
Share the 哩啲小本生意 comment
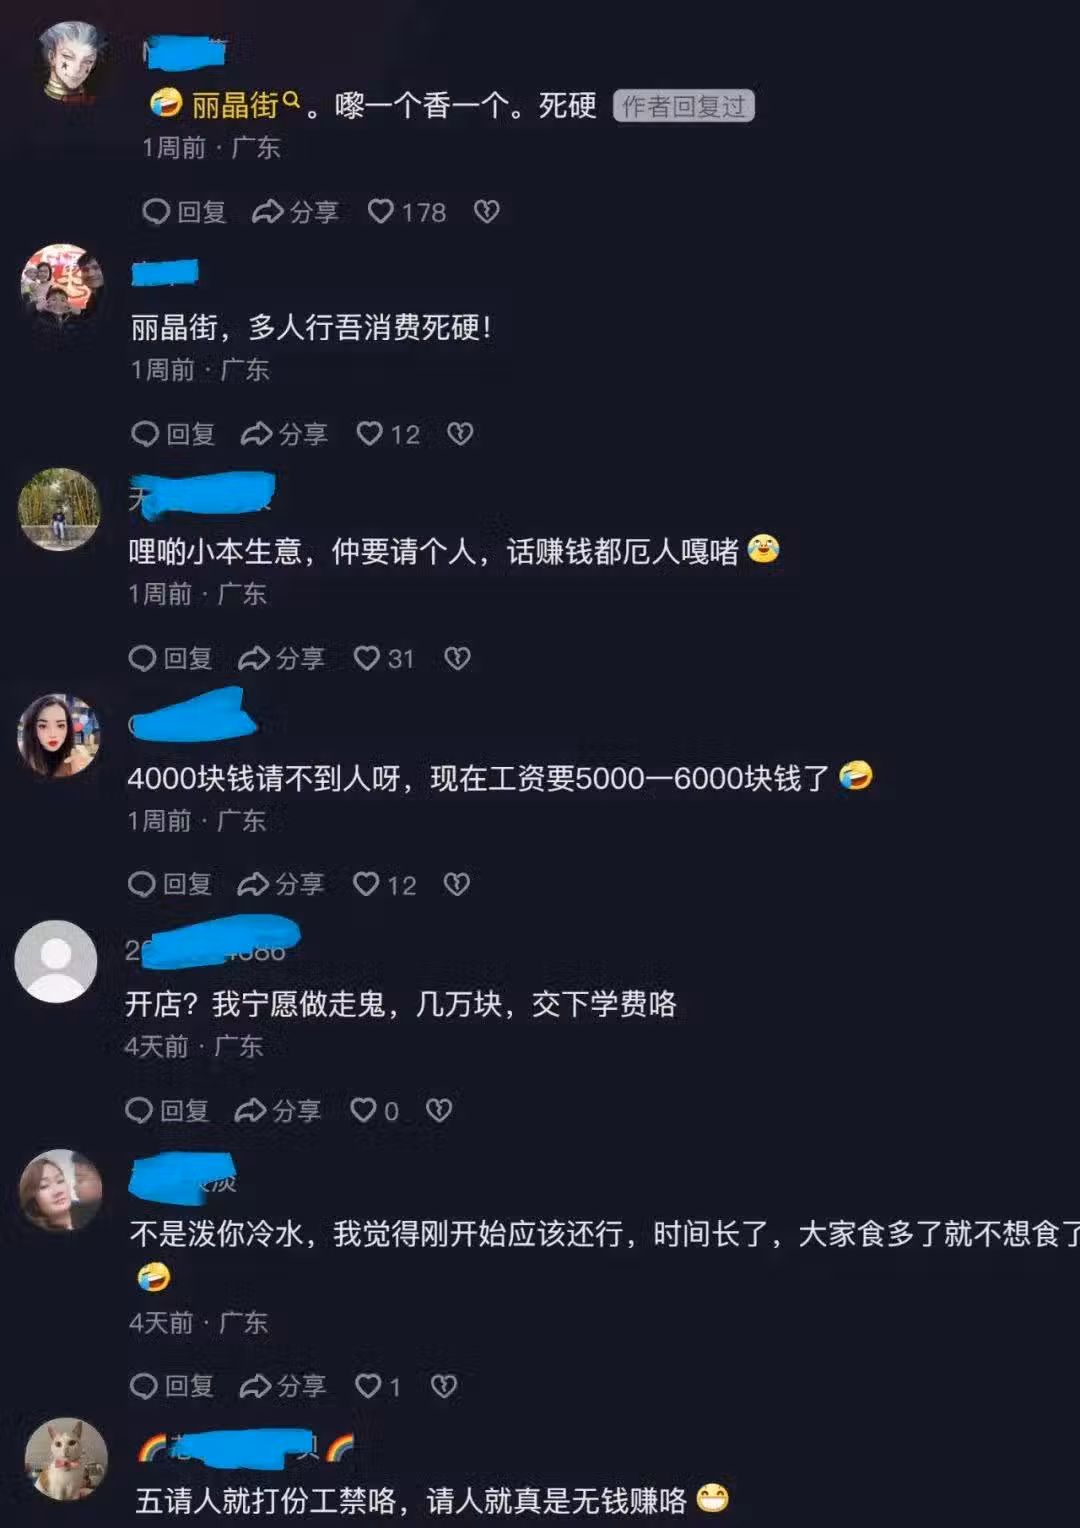281,658
